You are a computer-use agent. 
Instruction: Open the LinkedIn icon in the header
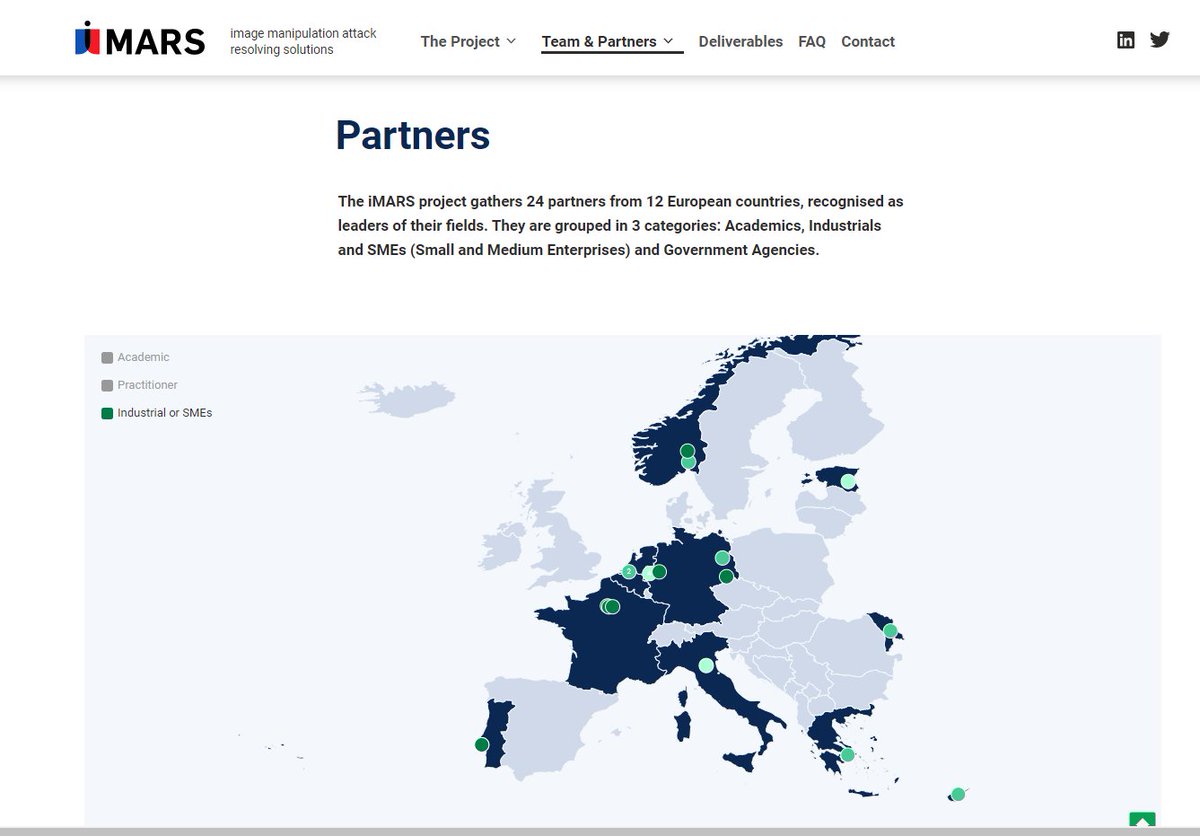coord(1125,39)
